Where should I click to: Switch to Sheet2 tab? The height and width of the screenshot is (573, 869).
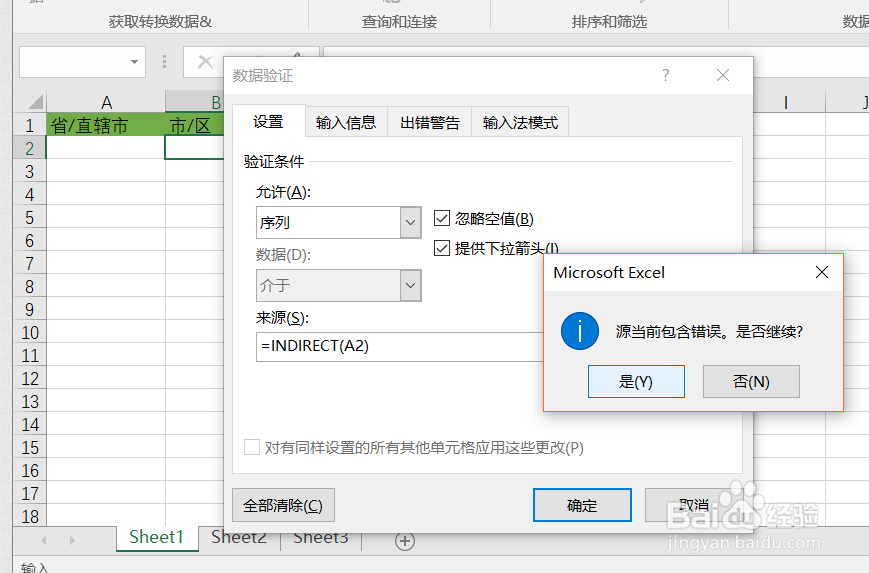239,537
